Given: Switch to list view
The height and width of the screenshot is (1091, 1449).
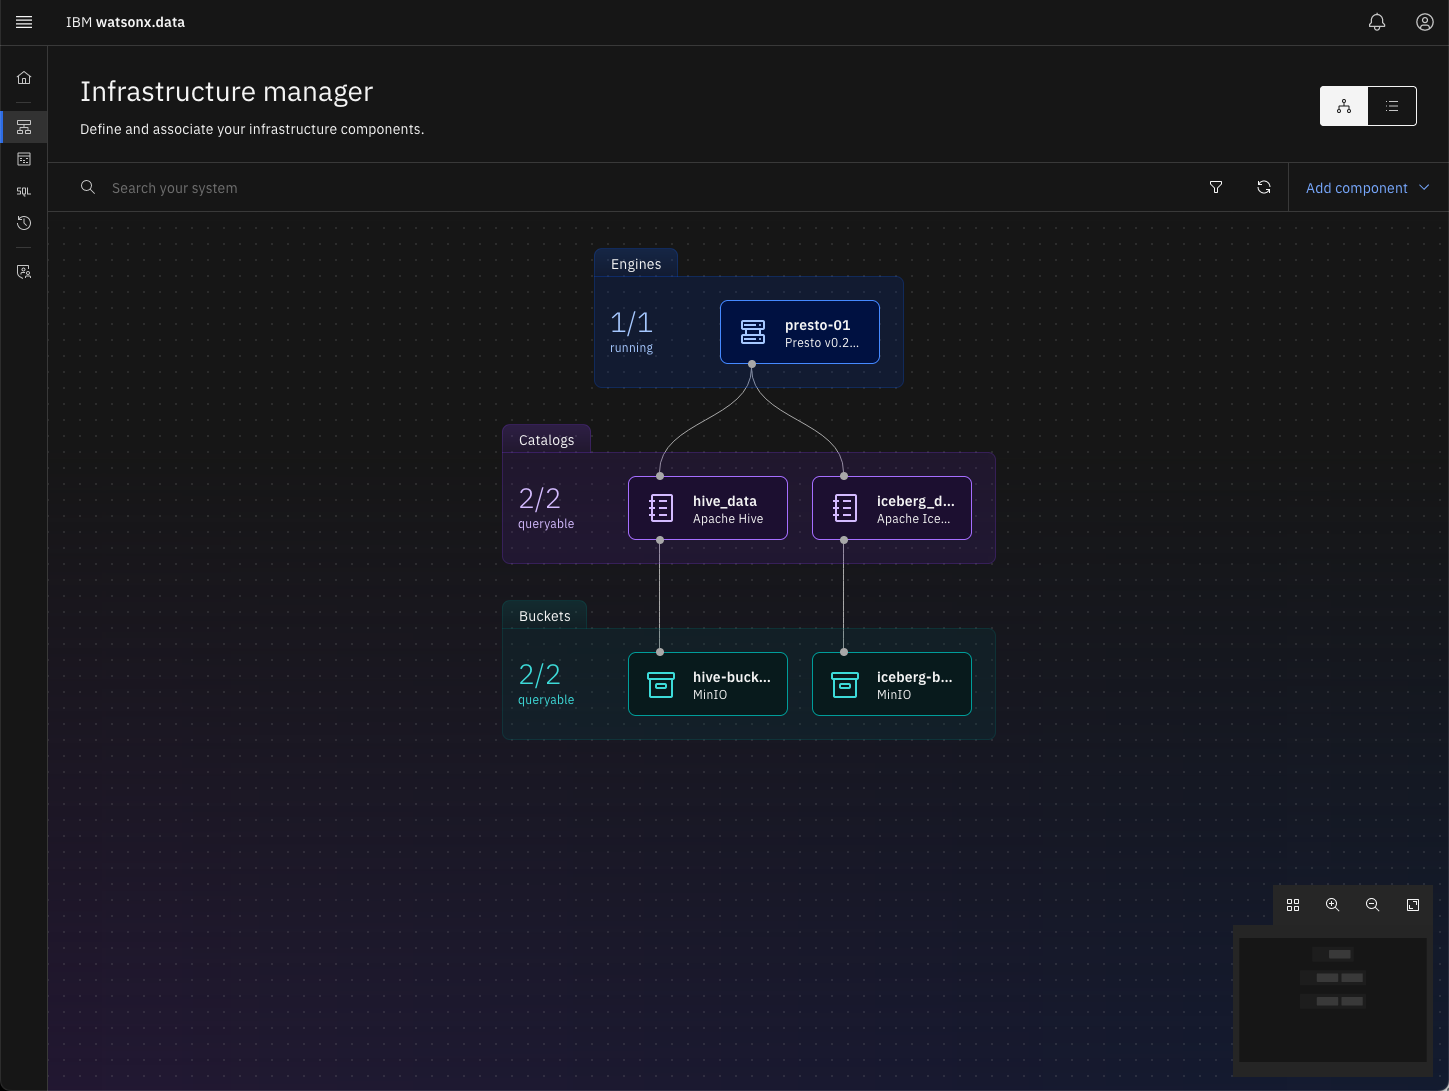Looking at the screenshot, I should click(1392, 106).
